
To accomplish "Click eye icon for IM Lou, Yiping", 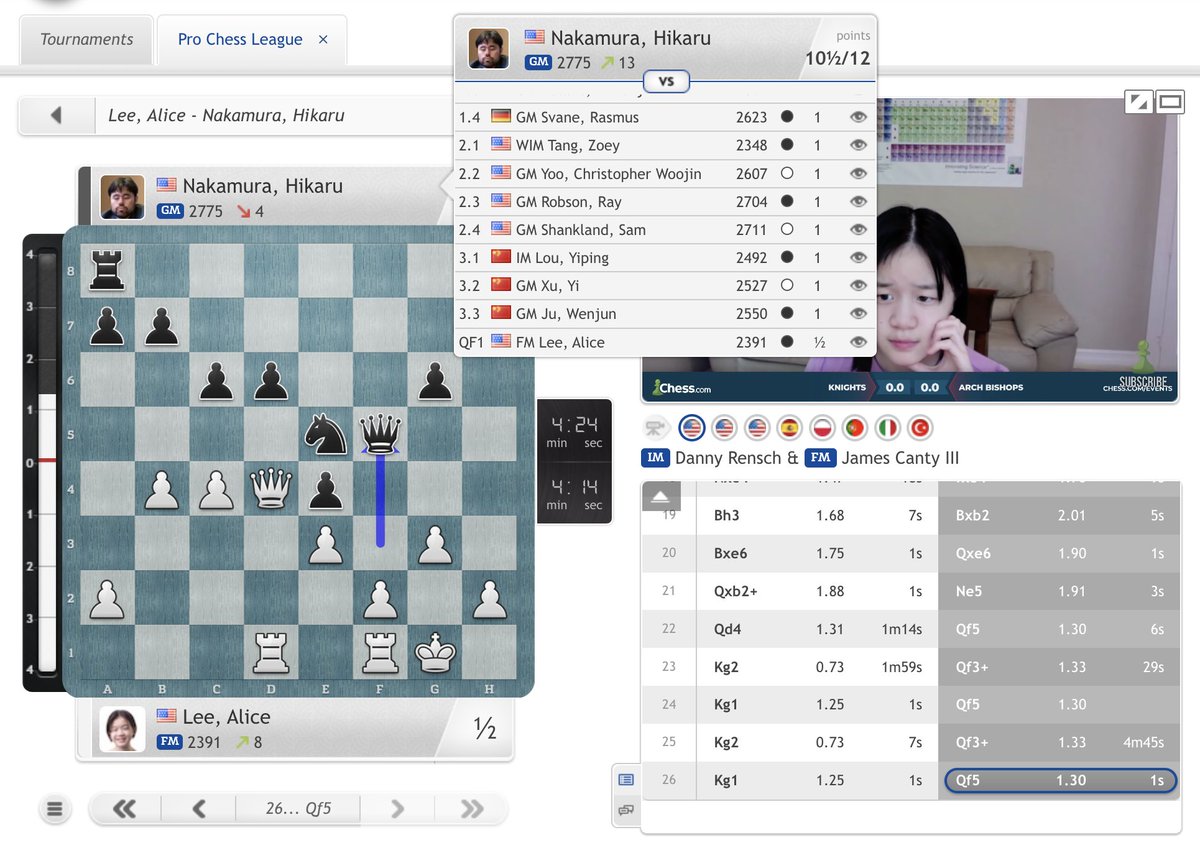I will 857,257.
